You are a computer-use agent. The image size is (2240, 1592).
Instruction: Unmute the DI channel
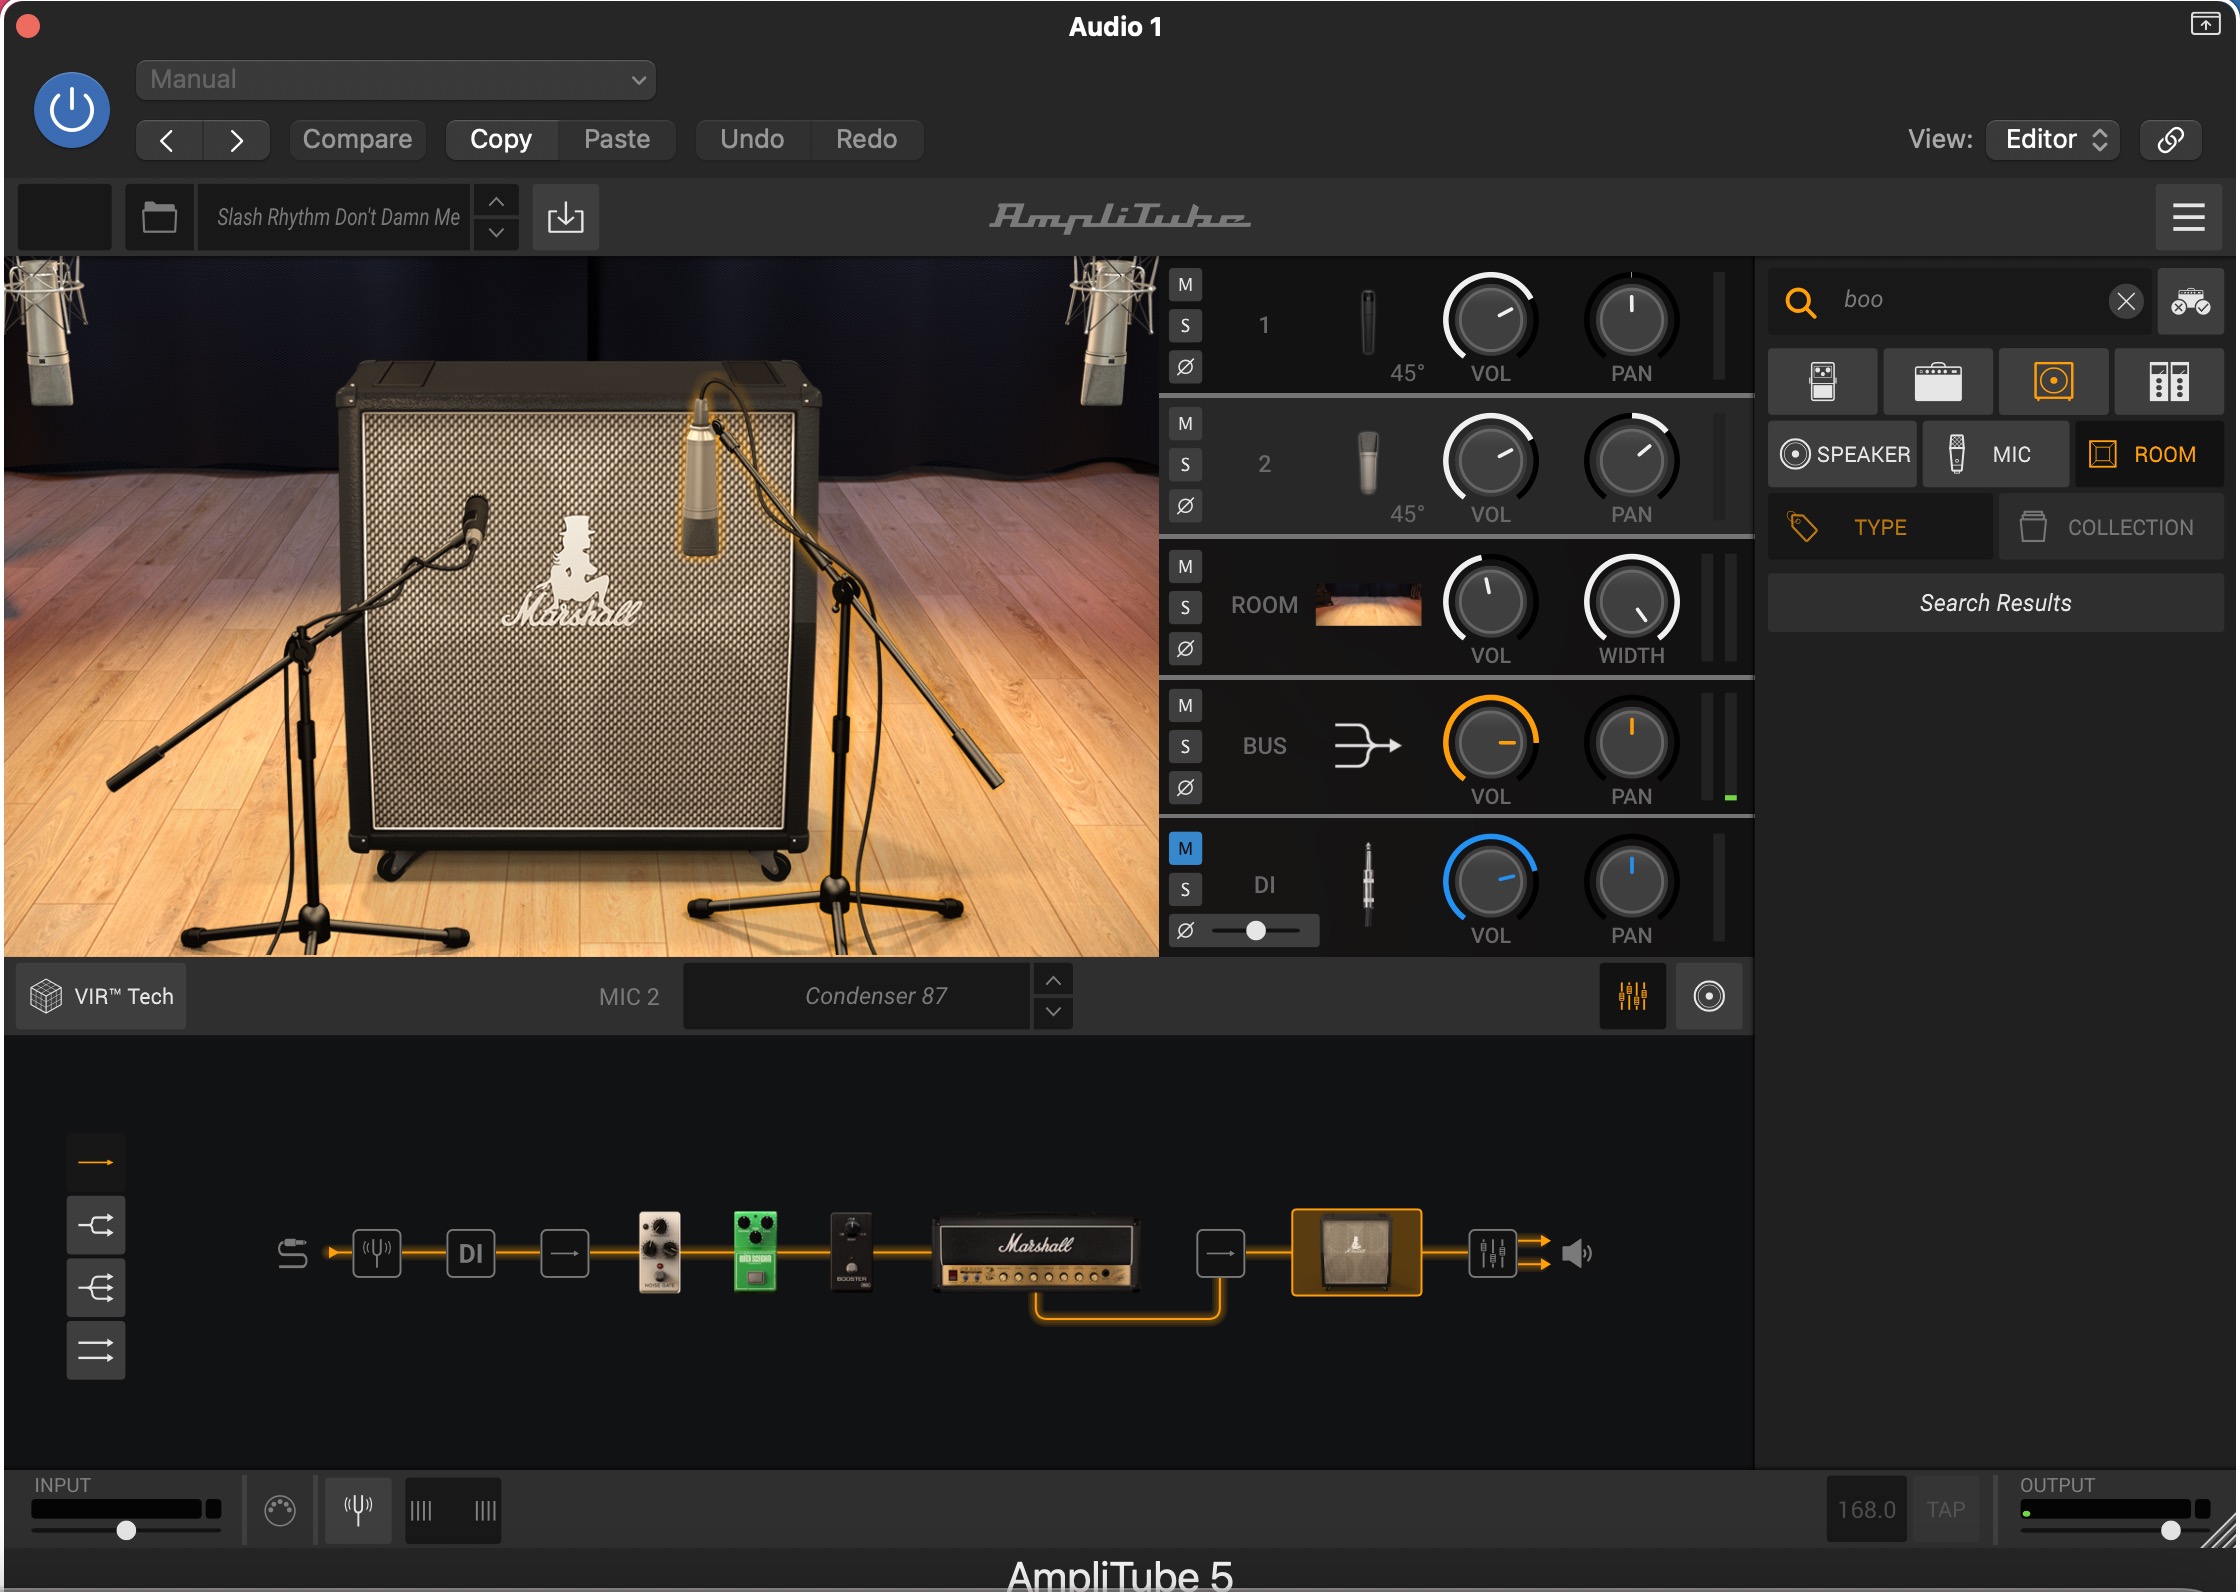[x=1185, y=849]
